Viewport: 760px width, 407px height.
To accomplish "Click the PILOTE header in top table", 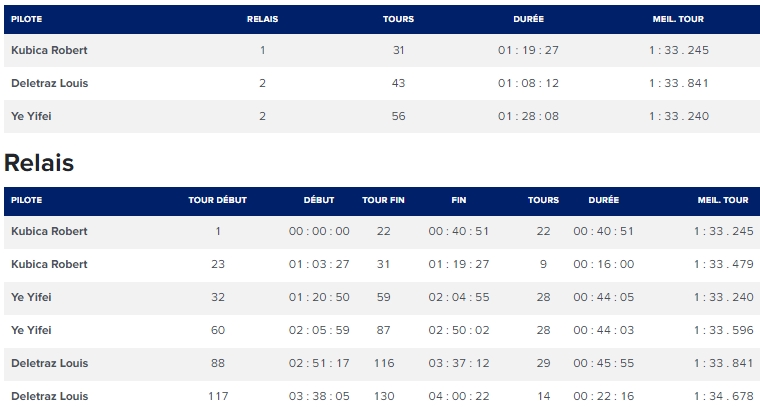I will click(x=27, y=19).
